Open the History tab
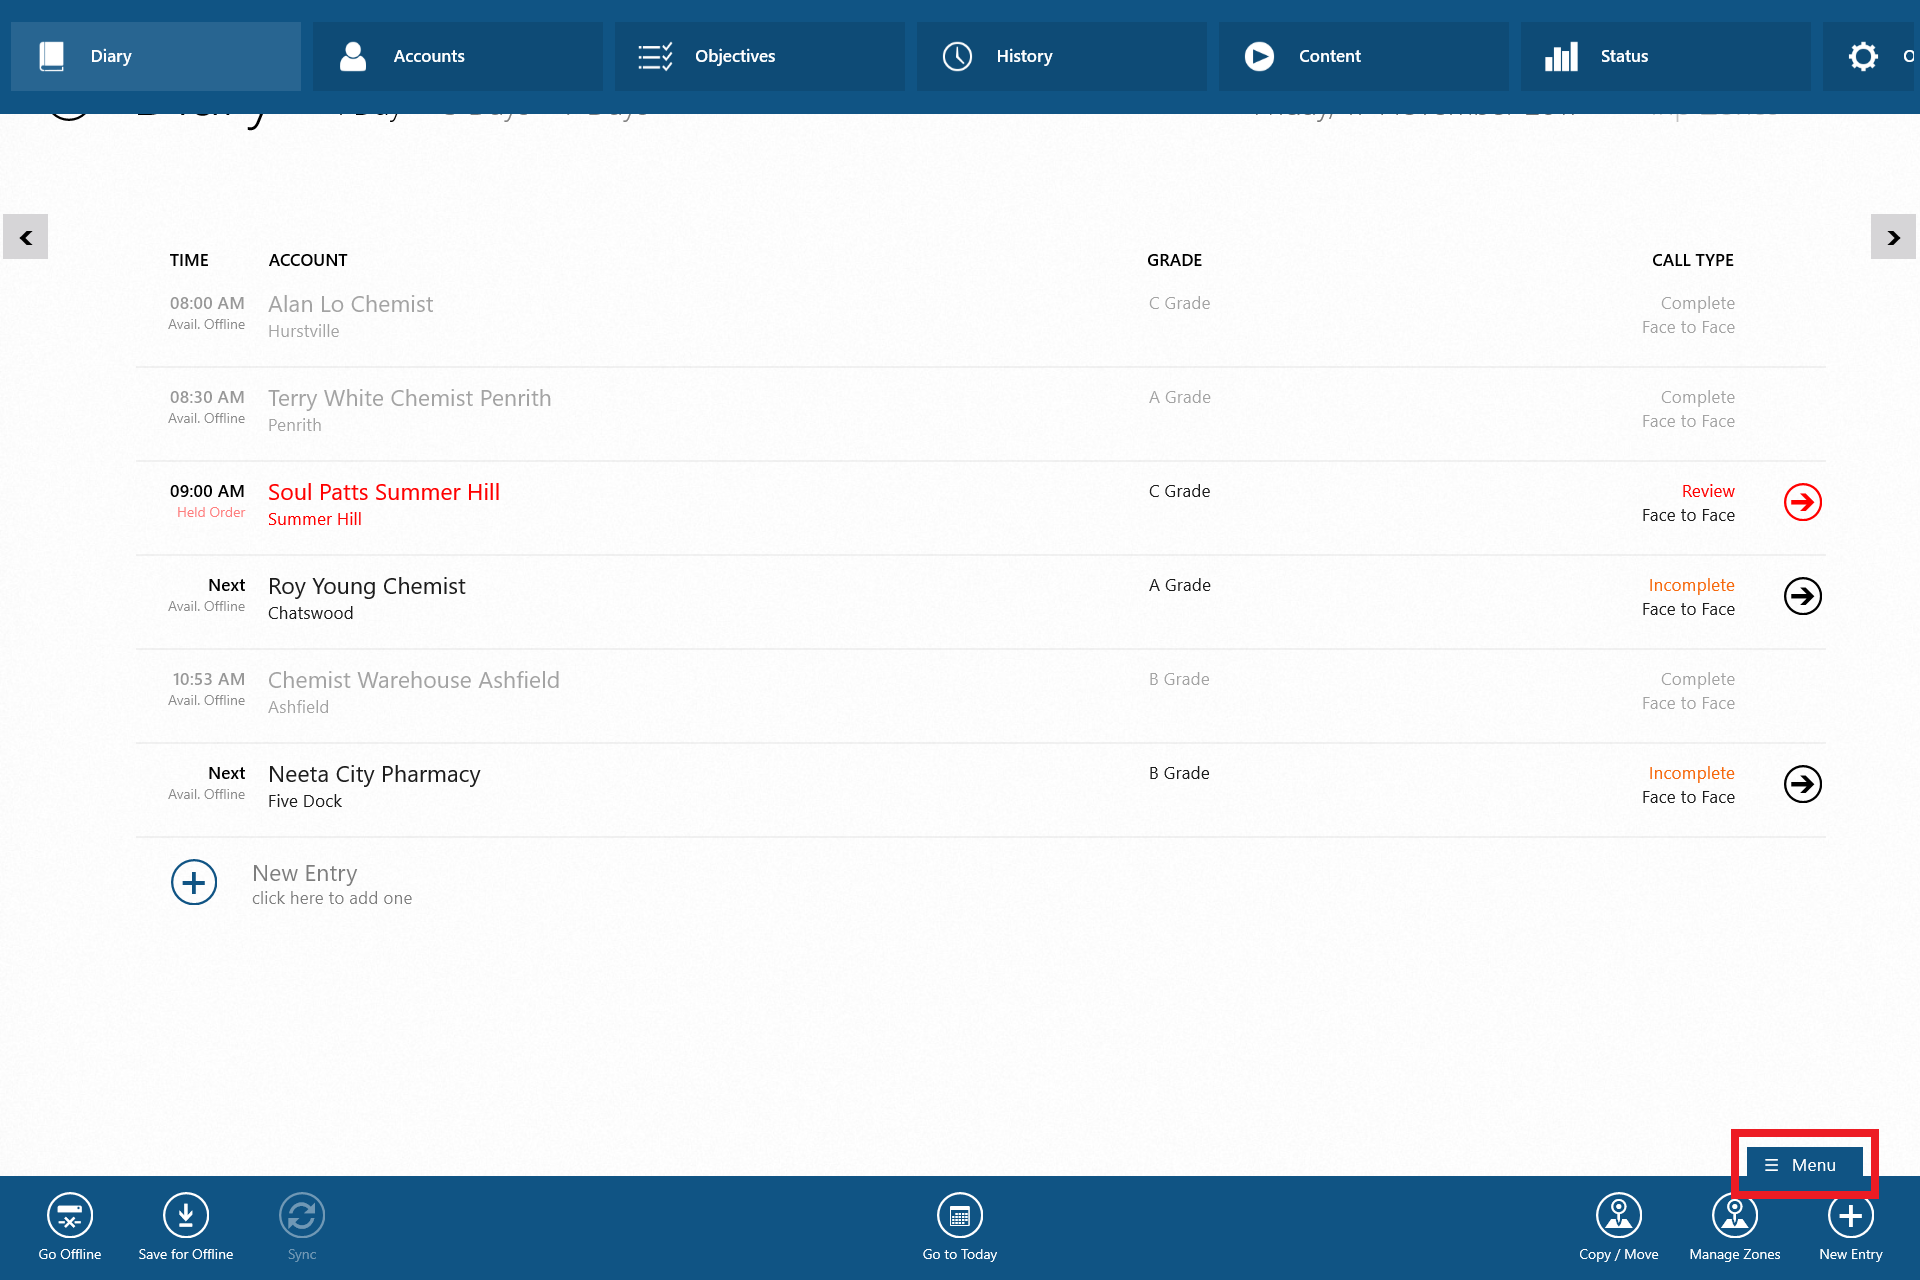The height and width of the screenshot is (1280, 1920). pyautogui.click(x=1061, y=56)
